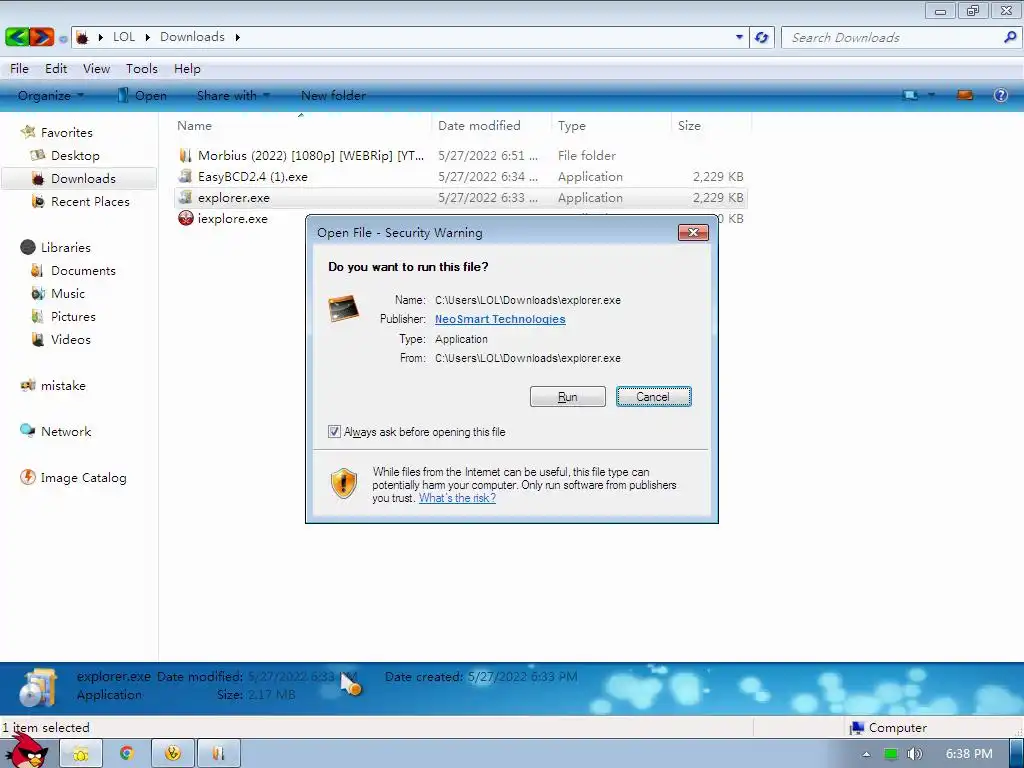Click the Open toolbar button
1024x768 pixels.
pos(142,95)
